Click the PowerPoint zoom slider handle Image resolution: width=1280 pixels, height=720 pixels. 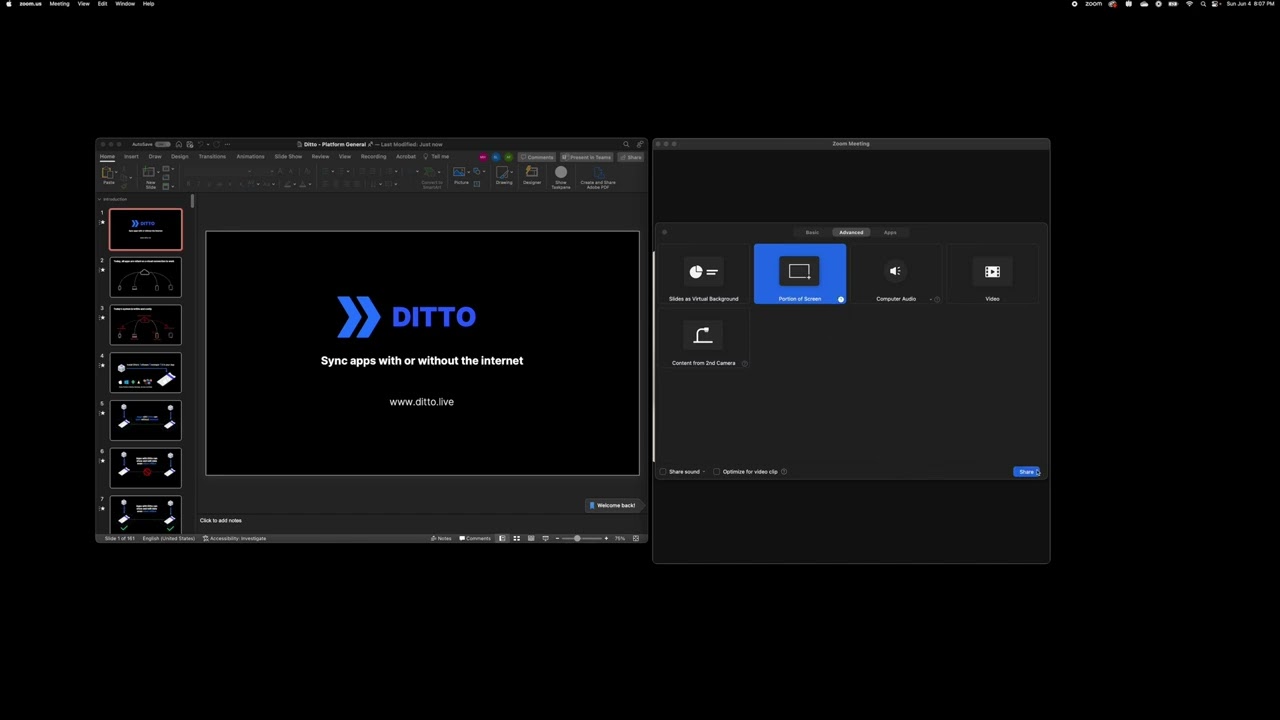[577, 538]
